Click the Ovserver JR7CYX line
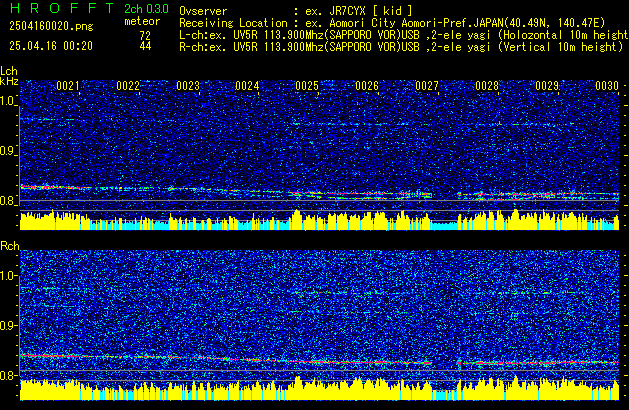The image size is (629, 410). point(296,11)
